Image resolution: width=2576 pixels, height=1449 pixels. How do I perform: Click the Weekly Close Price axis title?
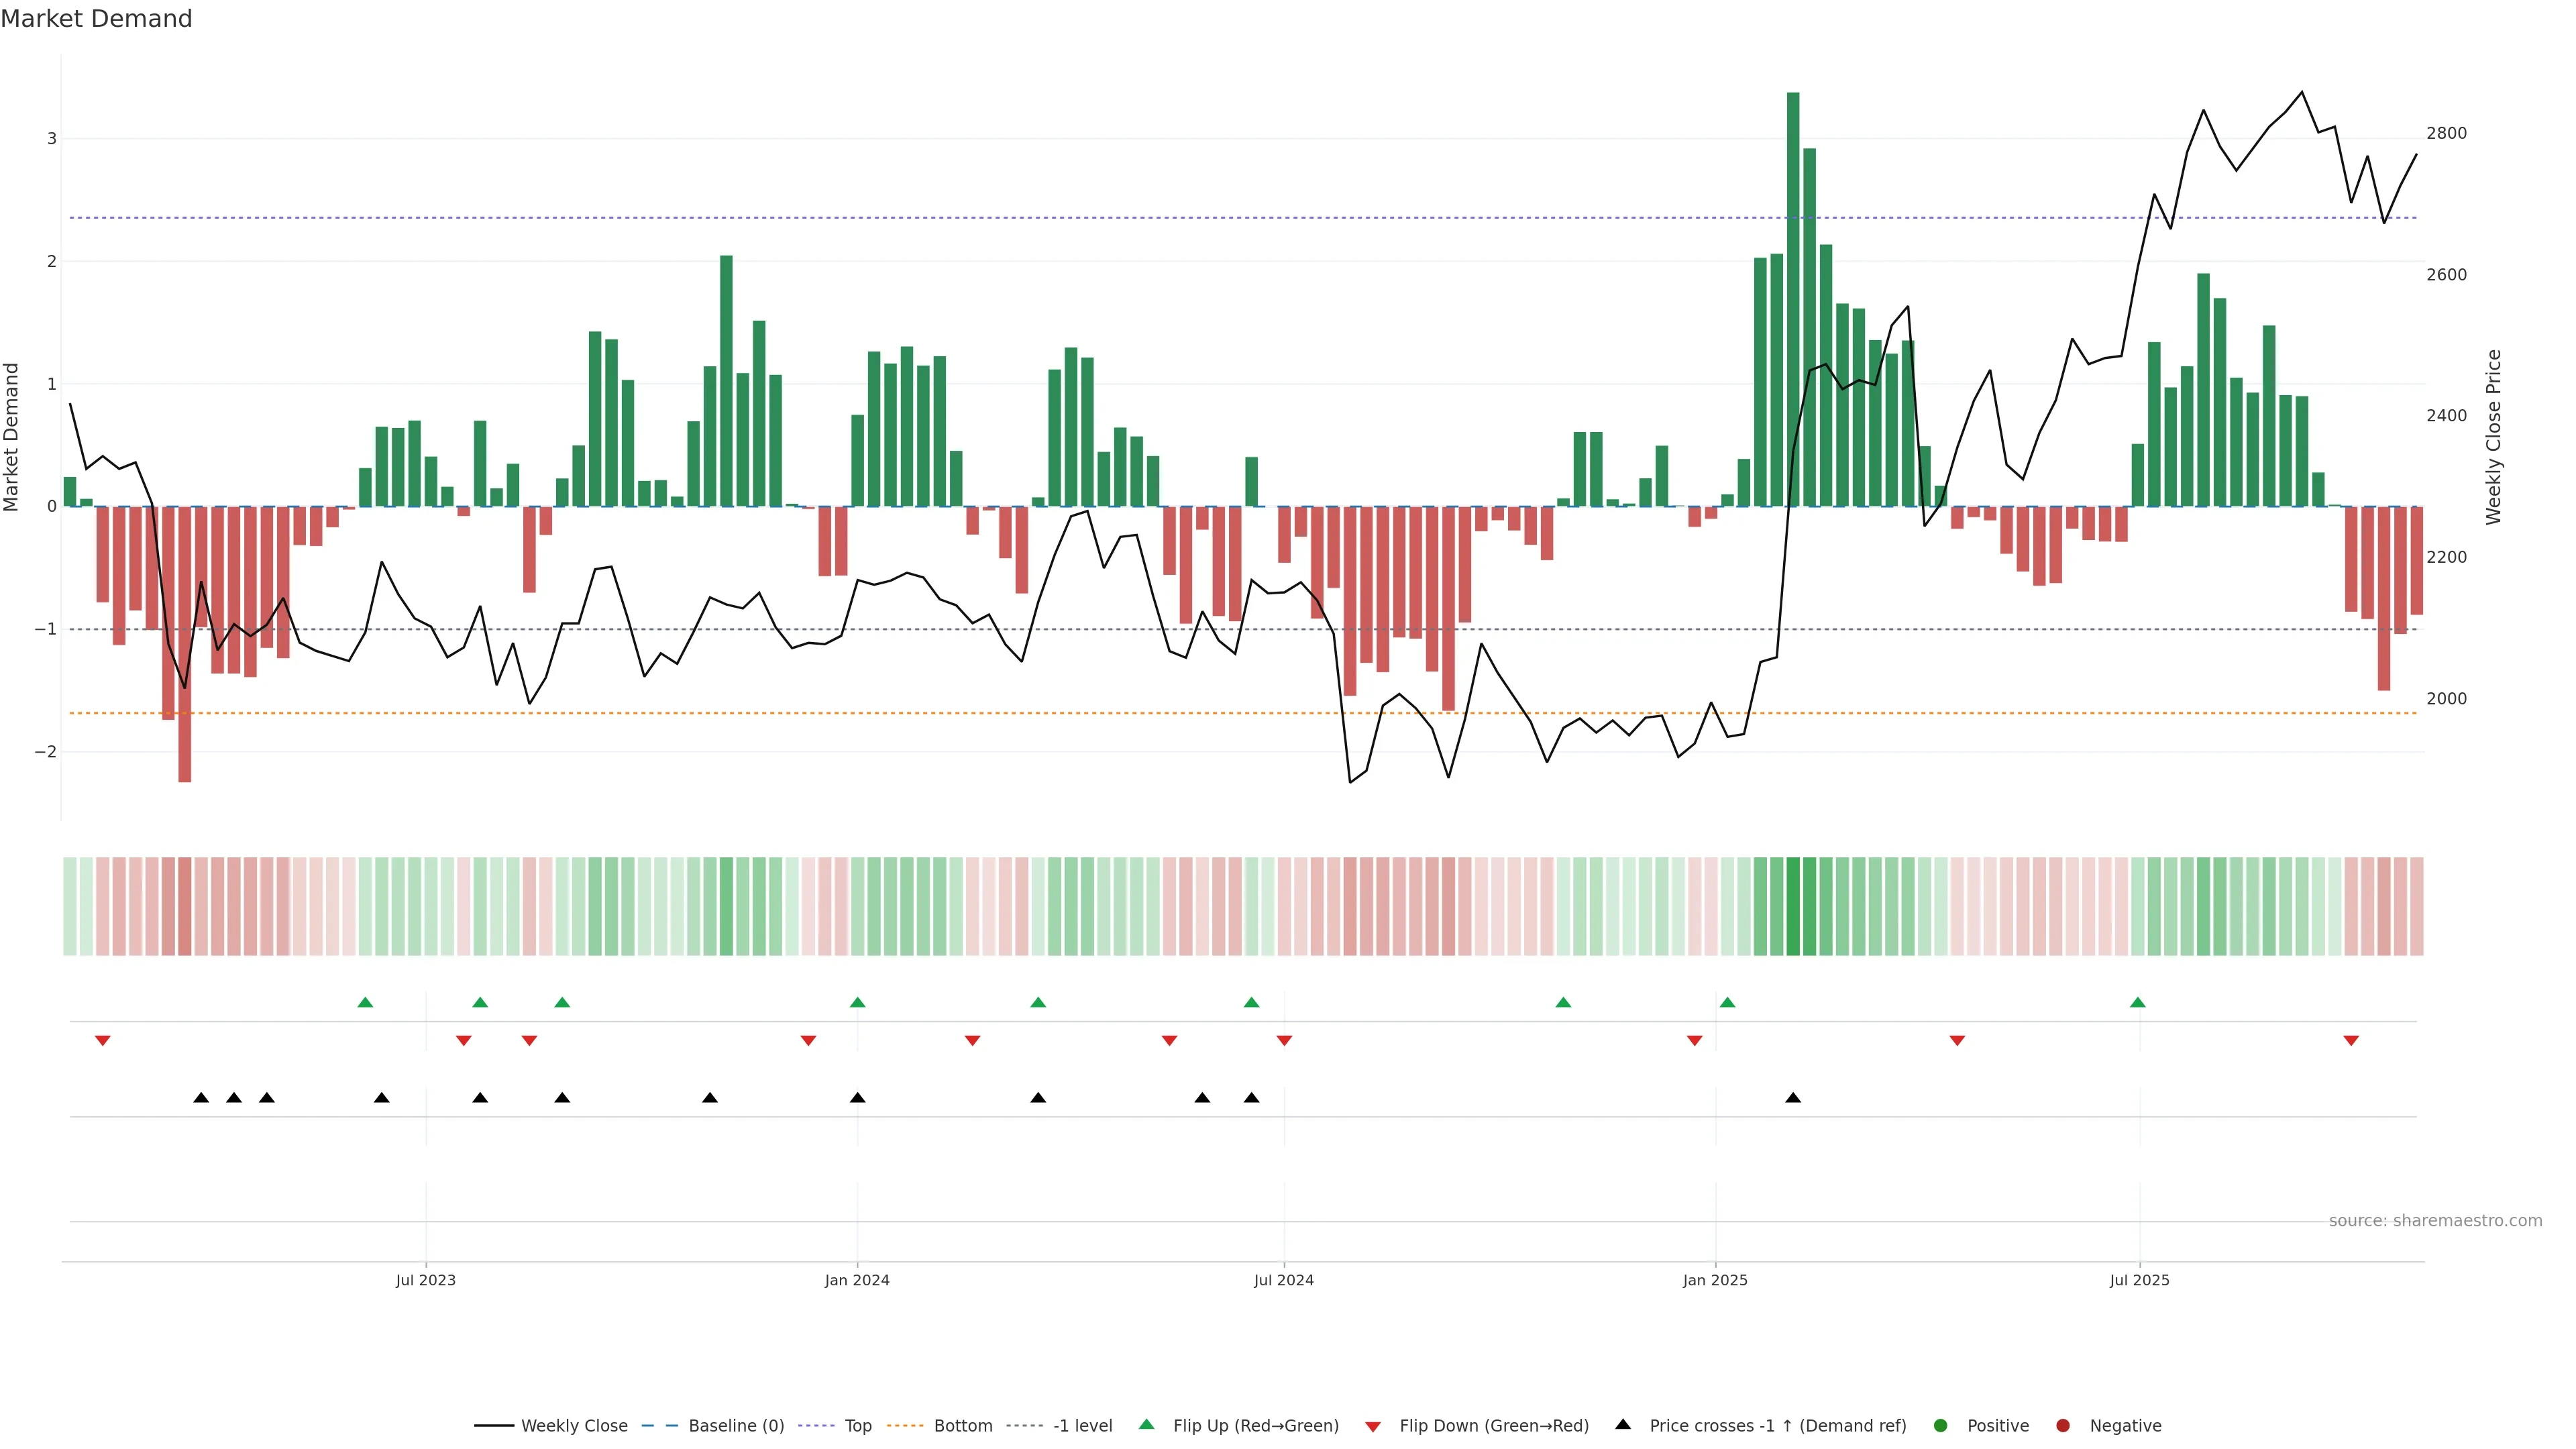pos(2493,437)
